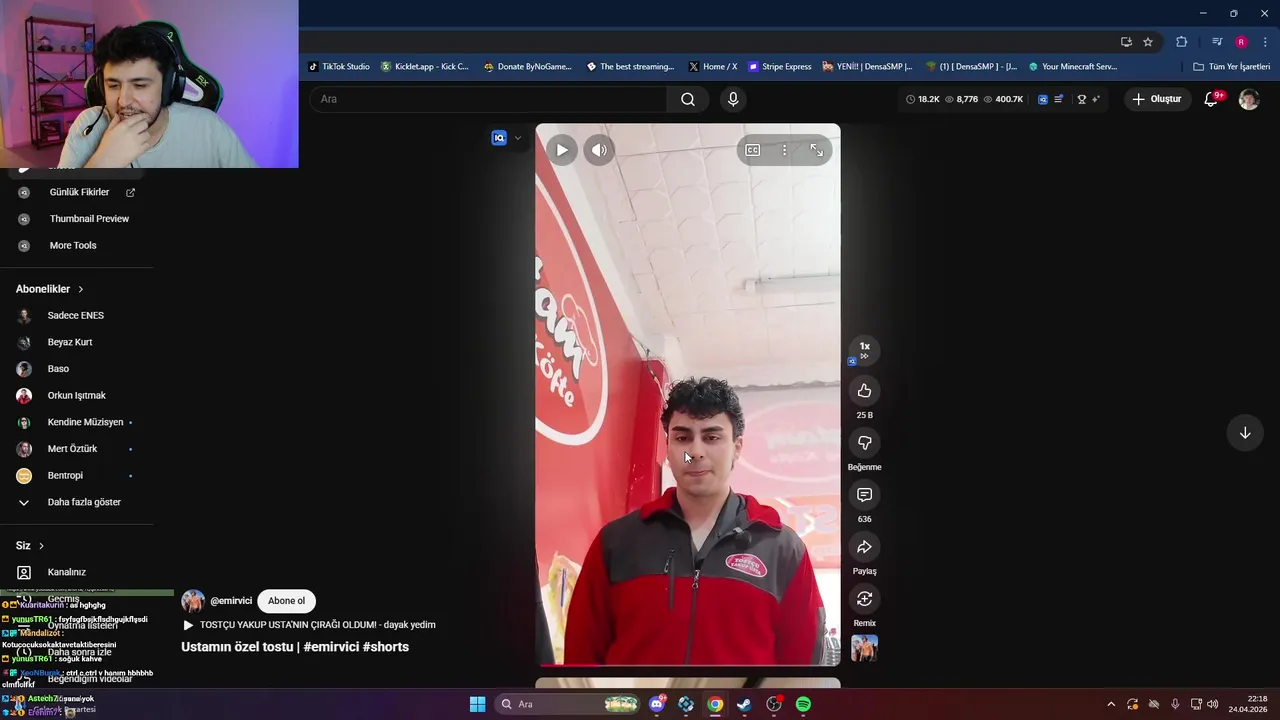
Task: Toggle closed captions on the Short
Action: (x=753, y=150)
